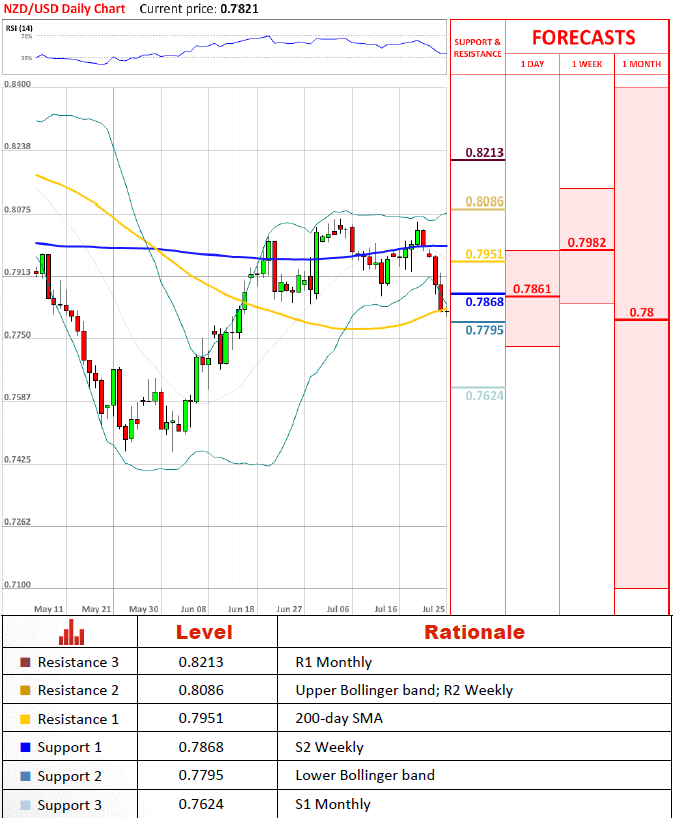Screen dimensions: 673x818
Task: Click the 0.7868 support level marker beside chart
Action: (485, 302)
